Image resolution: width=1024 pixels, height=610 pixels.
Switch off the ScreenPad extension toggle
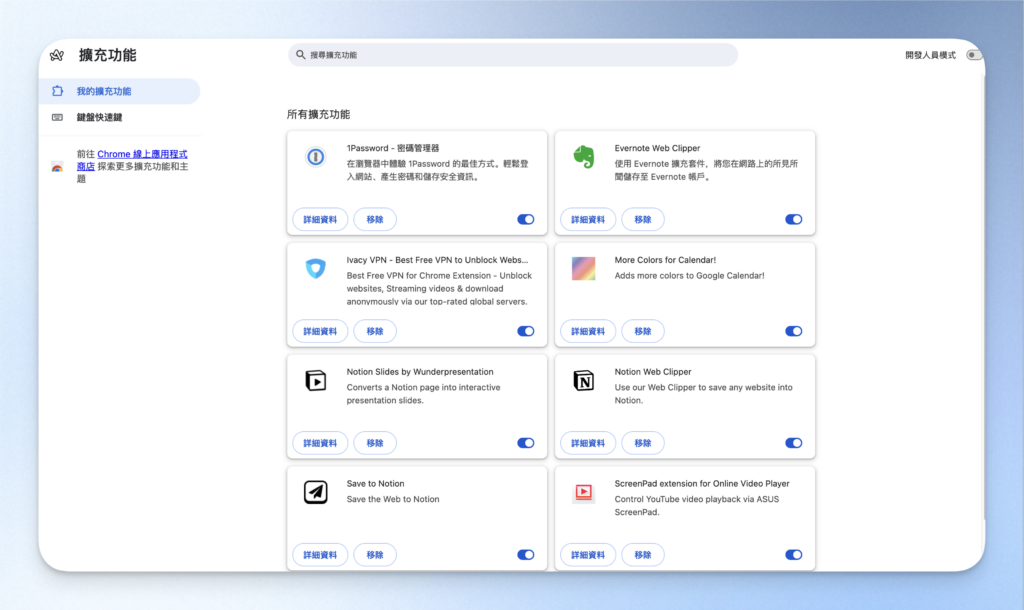tap(793, 554)
